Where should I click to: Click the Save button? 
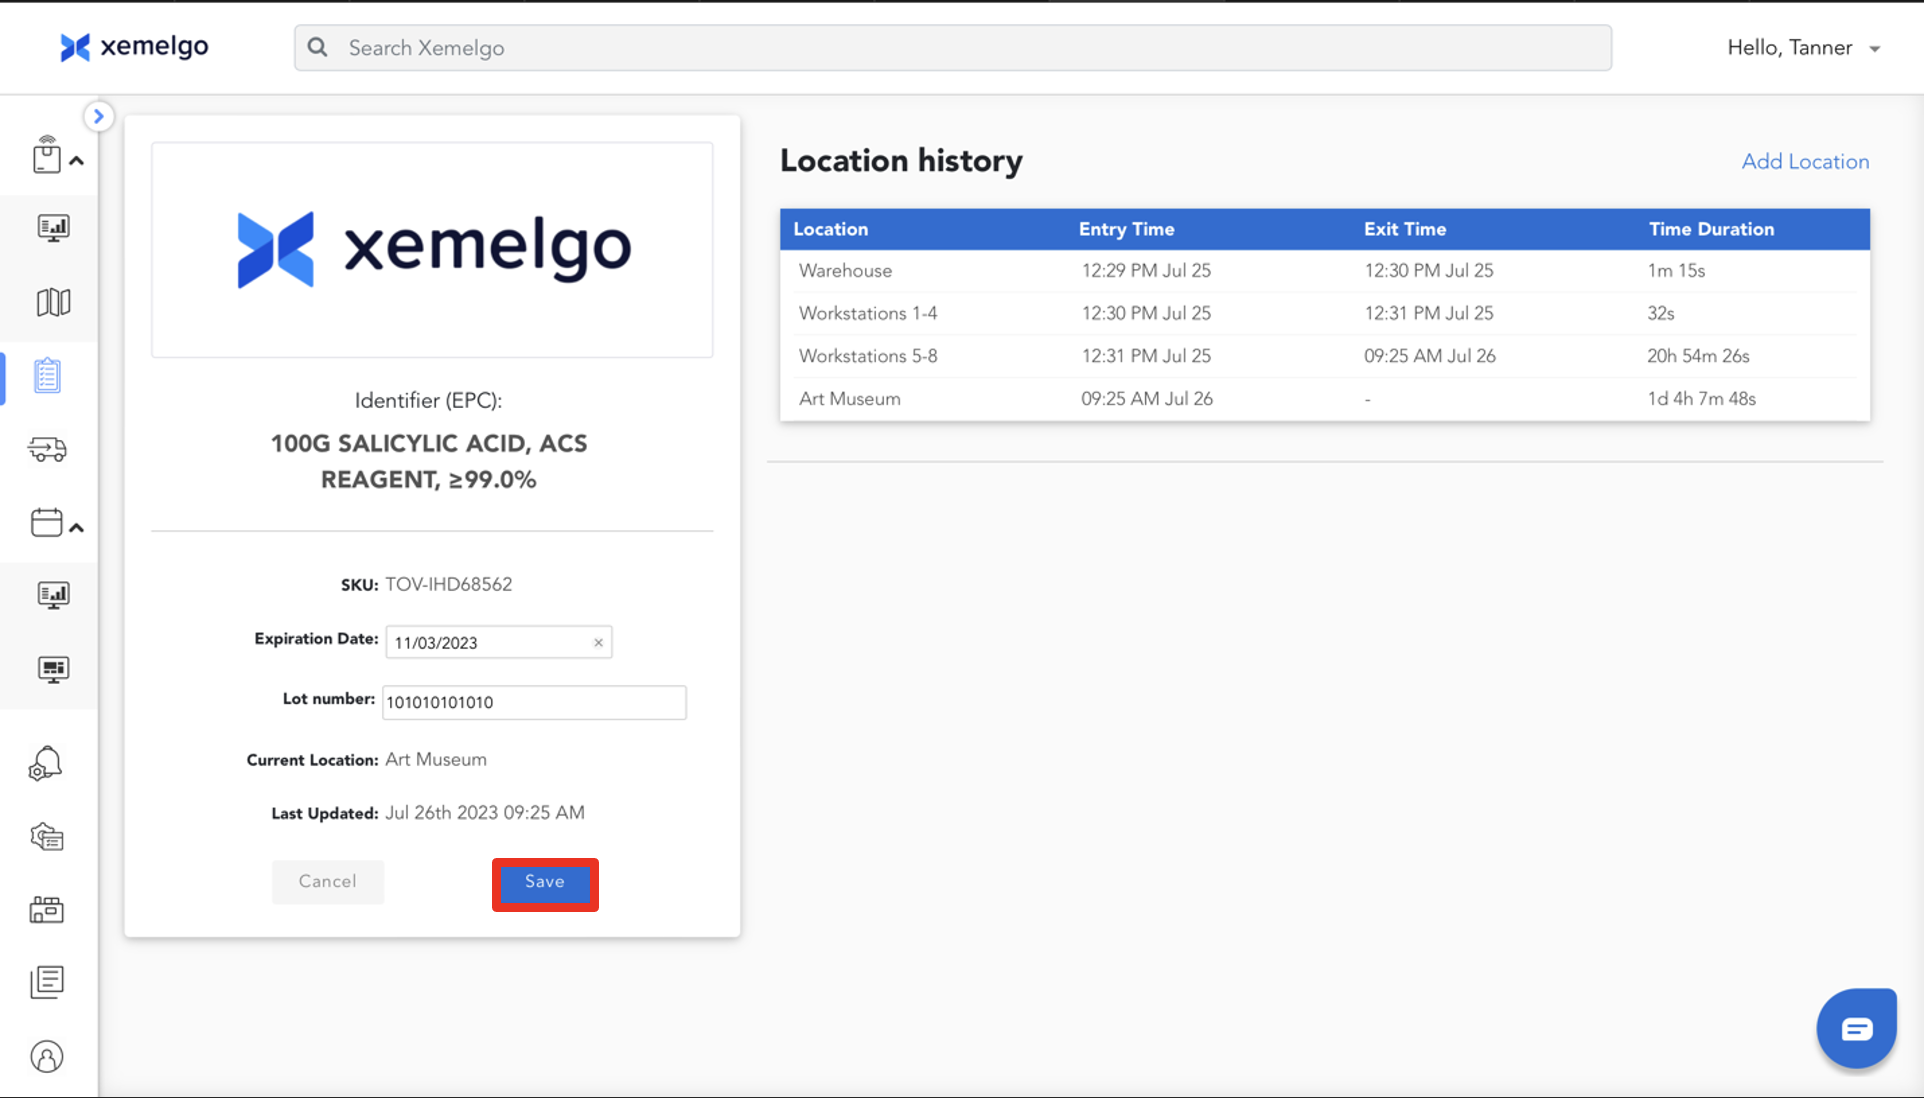click(545, 882)
